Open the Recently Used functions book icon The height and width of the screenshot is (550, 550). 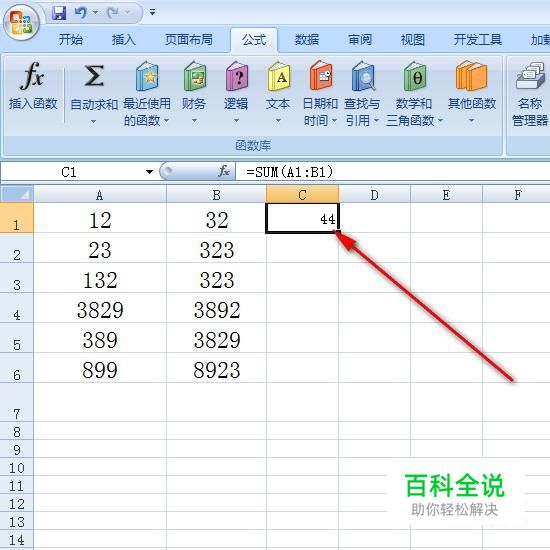(x=147, y=76)
